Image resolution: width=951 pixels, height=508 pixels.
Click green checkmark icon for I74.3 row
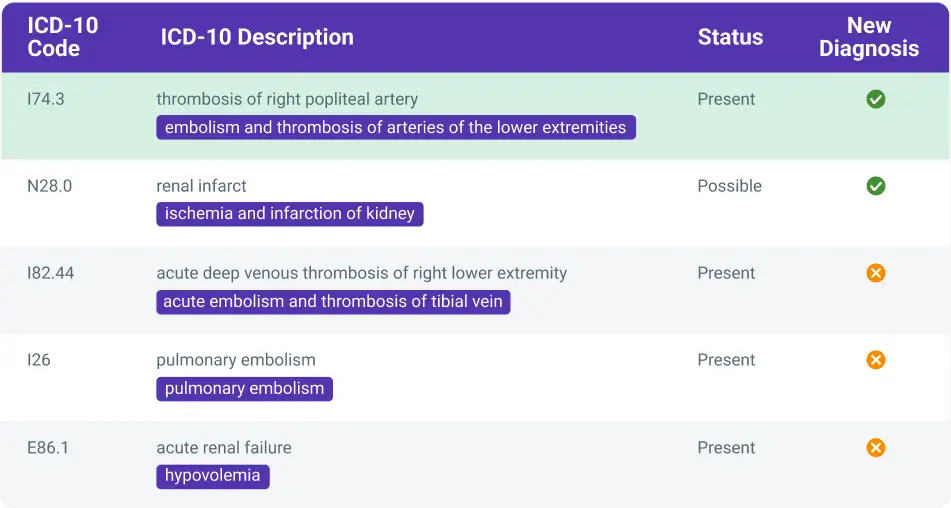[875, 99]
